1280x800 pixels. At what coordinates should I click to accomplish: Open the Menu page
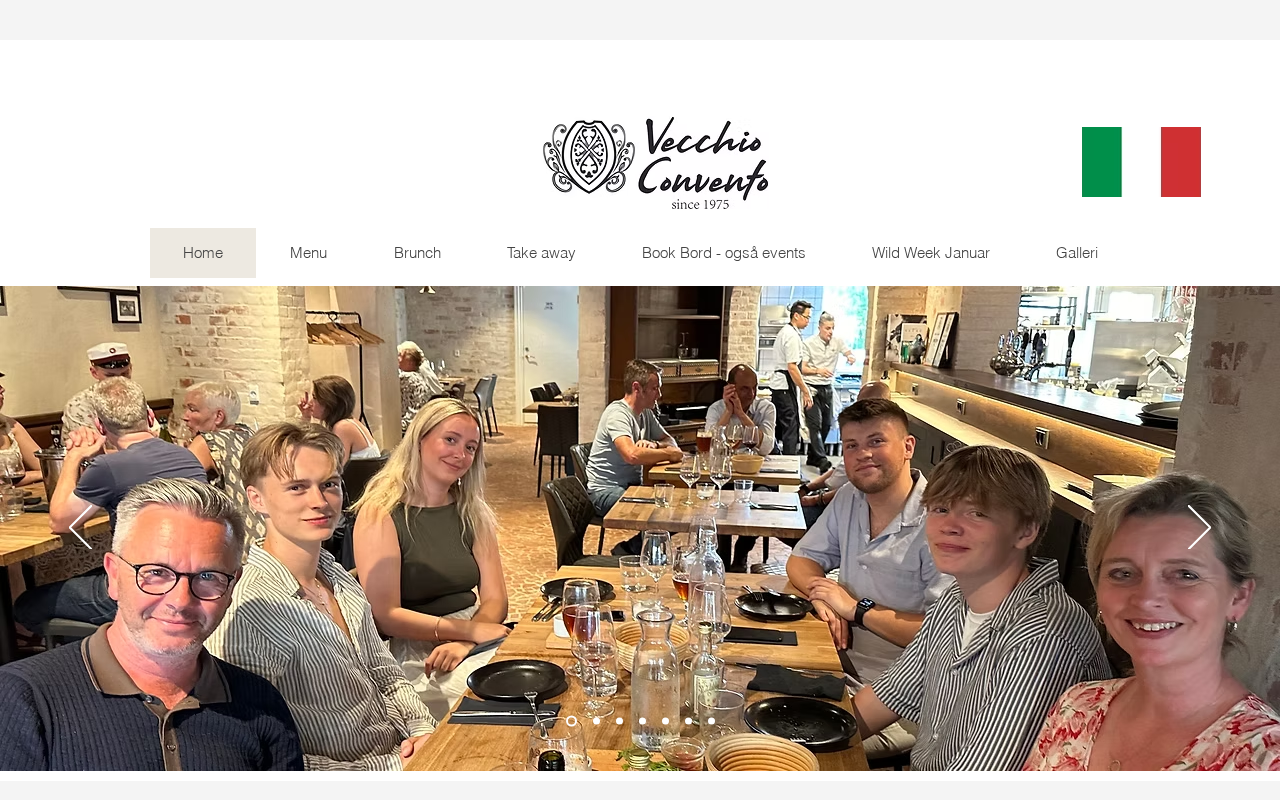308,253
